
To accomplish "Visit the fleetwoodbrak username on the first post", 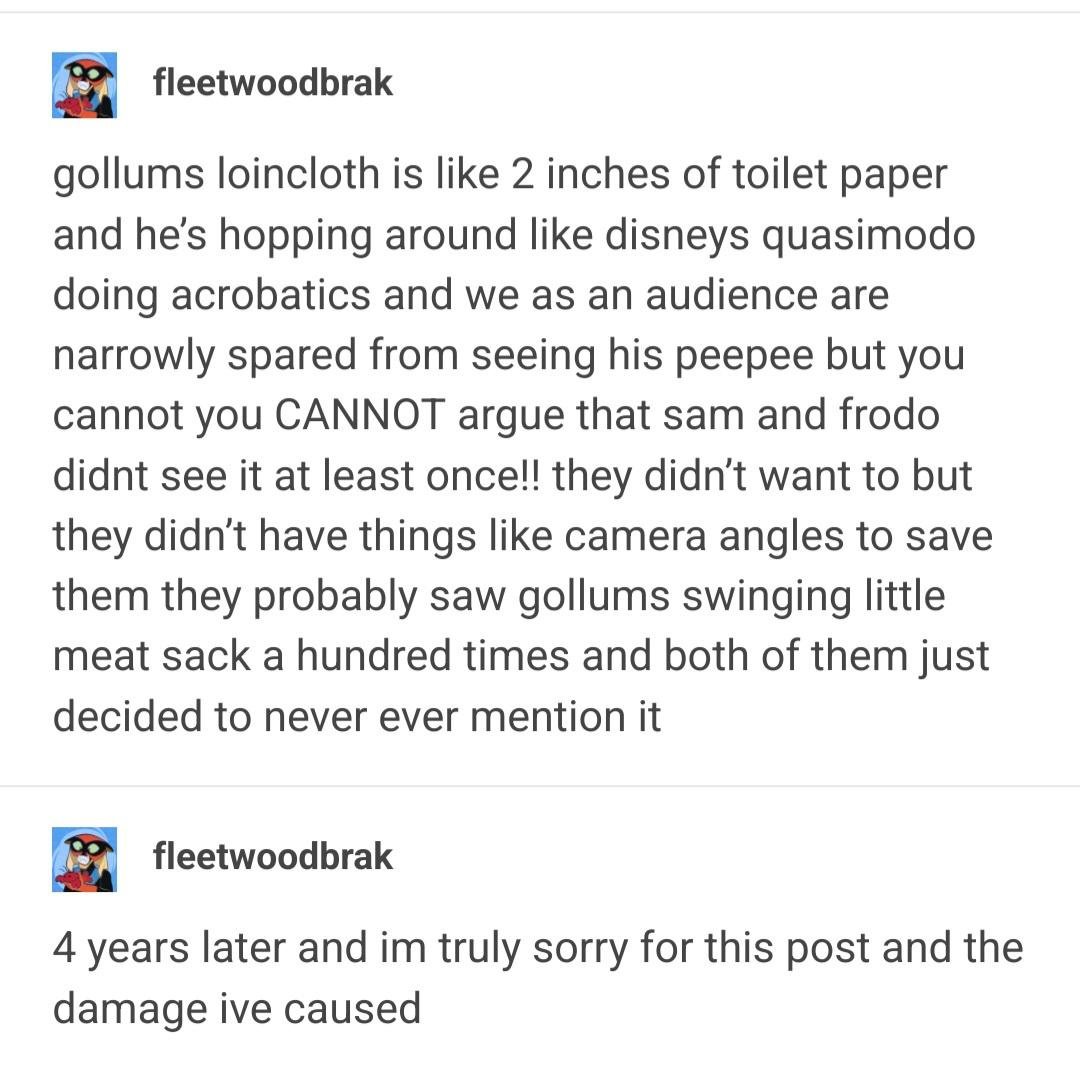I will click(x=272, y=82).
